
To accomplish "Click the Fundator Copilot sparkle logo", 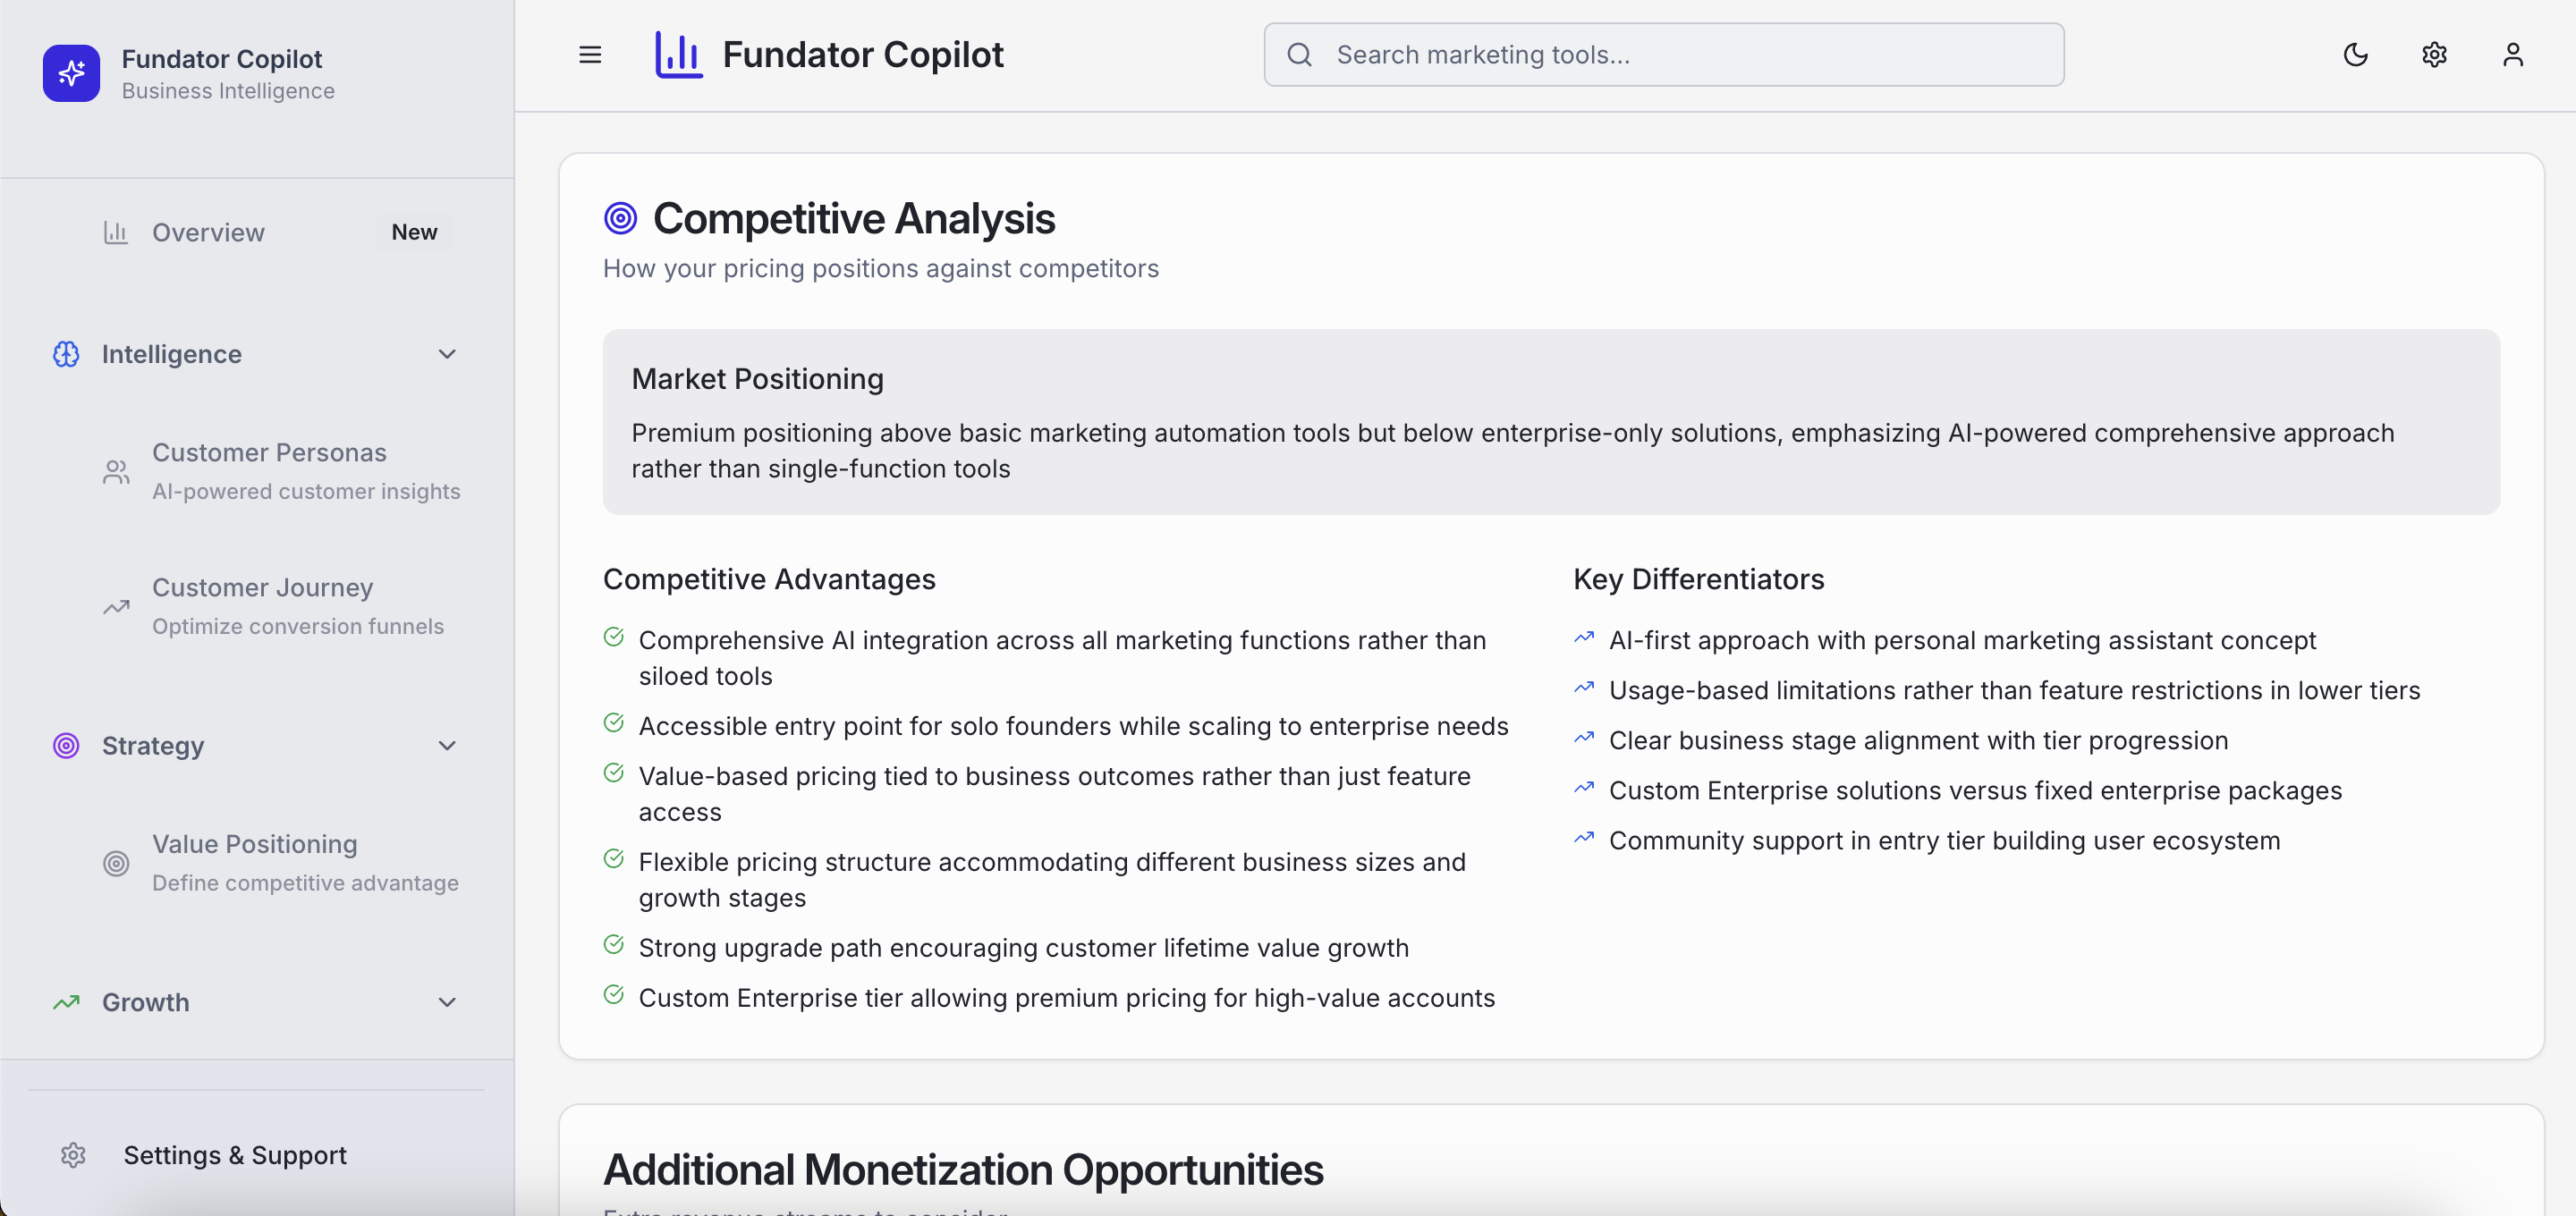I will tap(71, 73).
